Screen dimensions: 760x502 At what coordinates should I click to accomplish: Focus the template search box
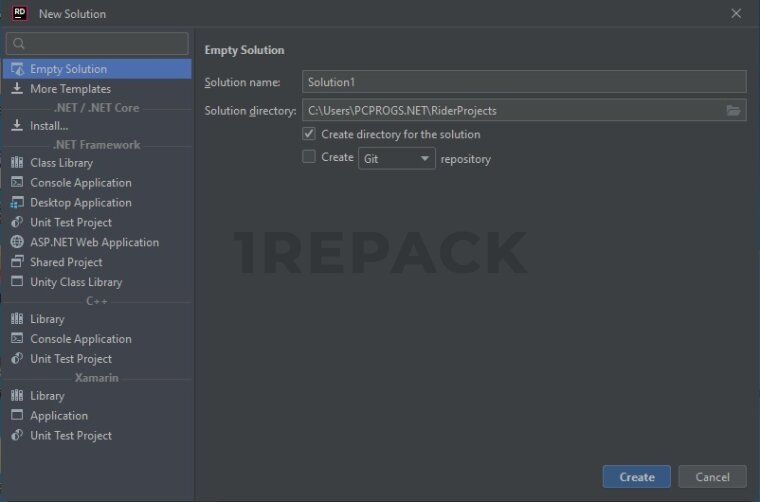(97, 44)
